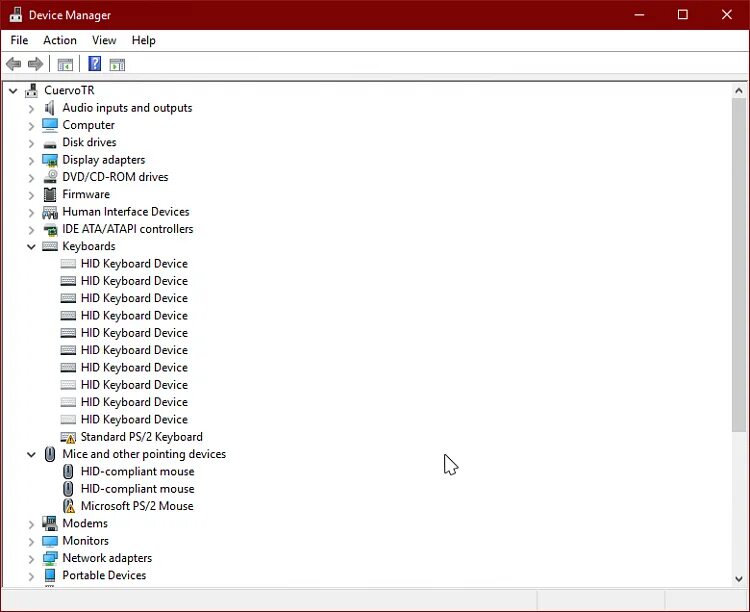
Task: Open the Help menu
Action: [x=143, y=40]
